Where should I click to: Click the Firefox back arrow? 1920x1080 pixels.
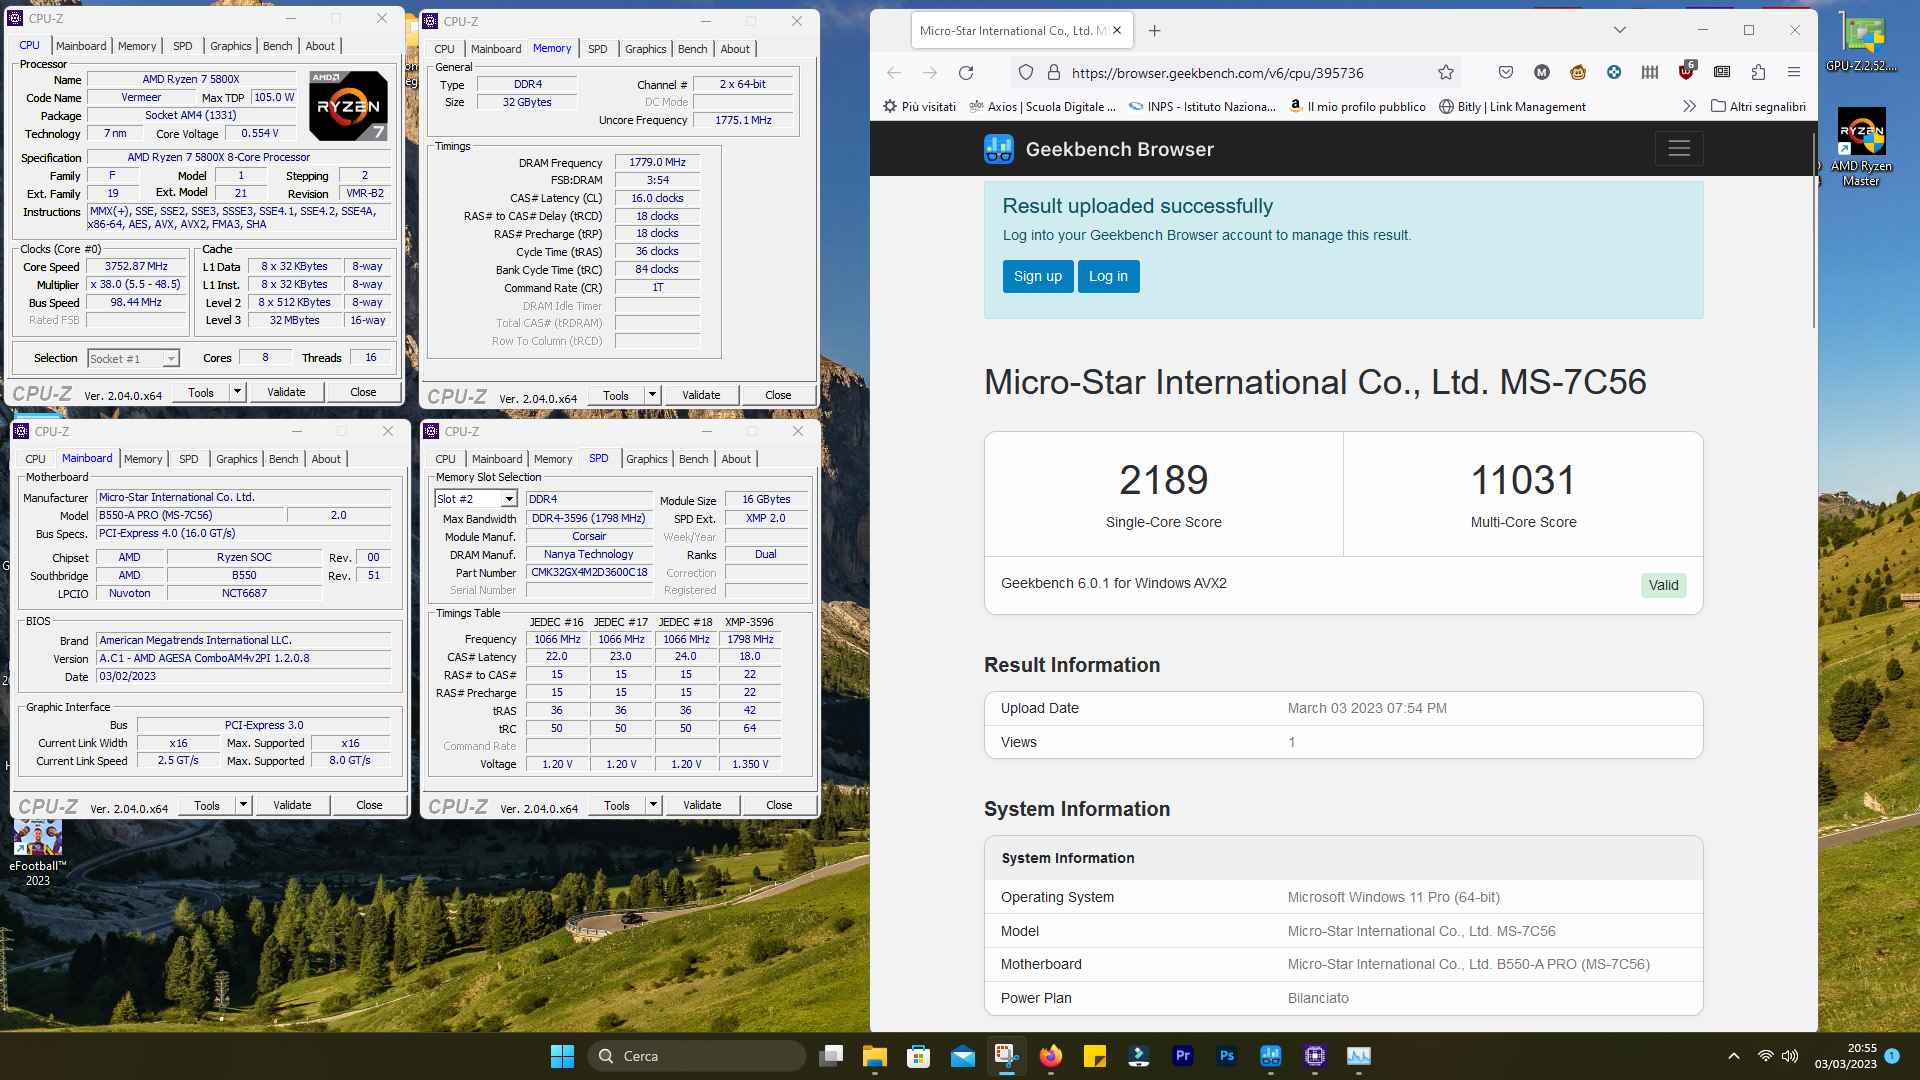[894, 73]
